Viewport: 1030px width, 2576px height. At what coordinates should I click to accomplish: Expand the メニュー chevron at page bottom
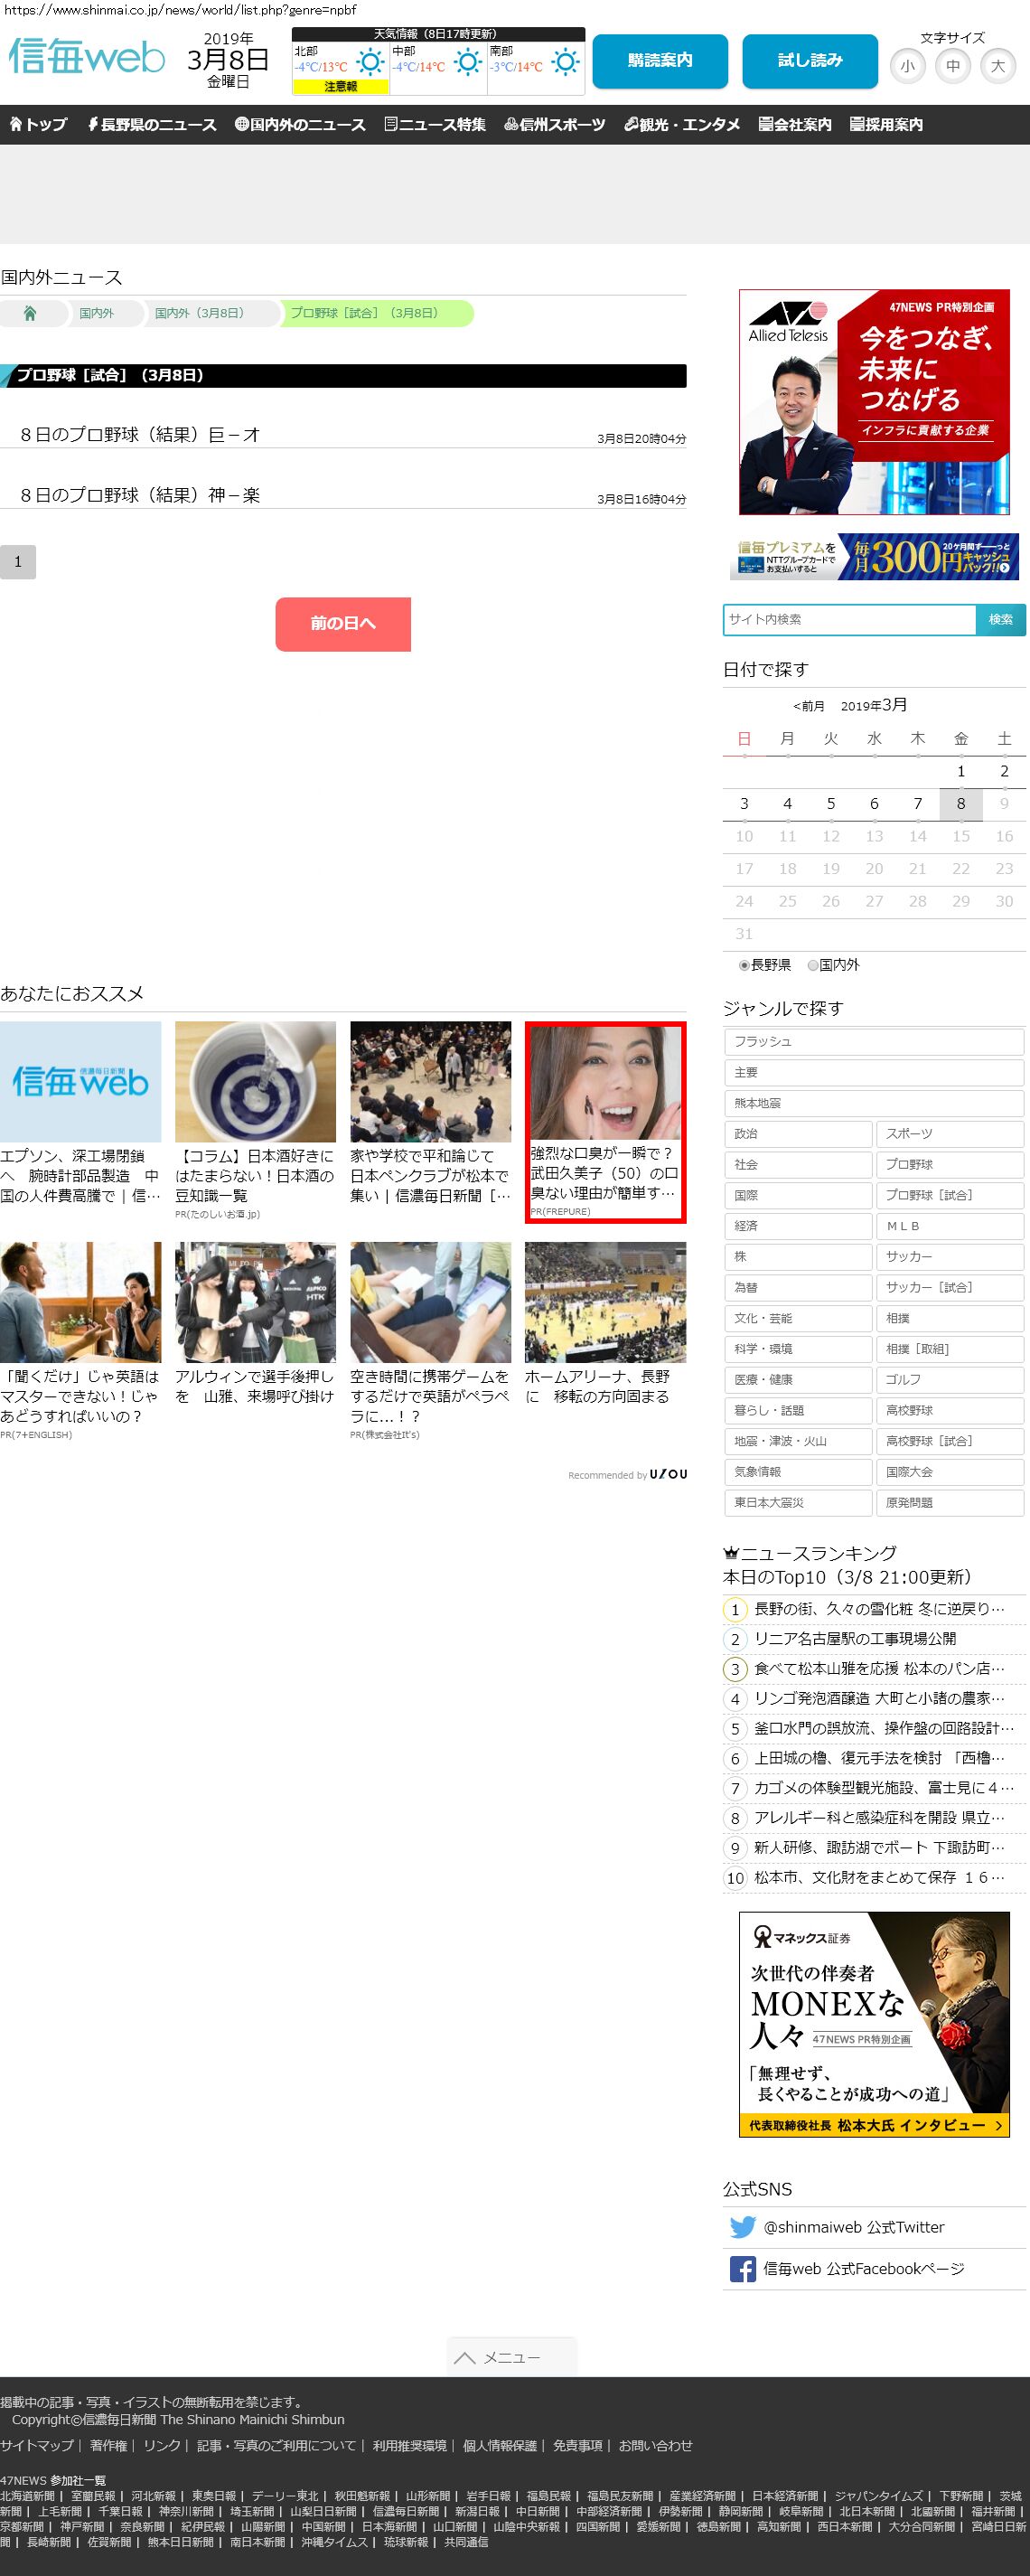click(x=464, y=2358)
